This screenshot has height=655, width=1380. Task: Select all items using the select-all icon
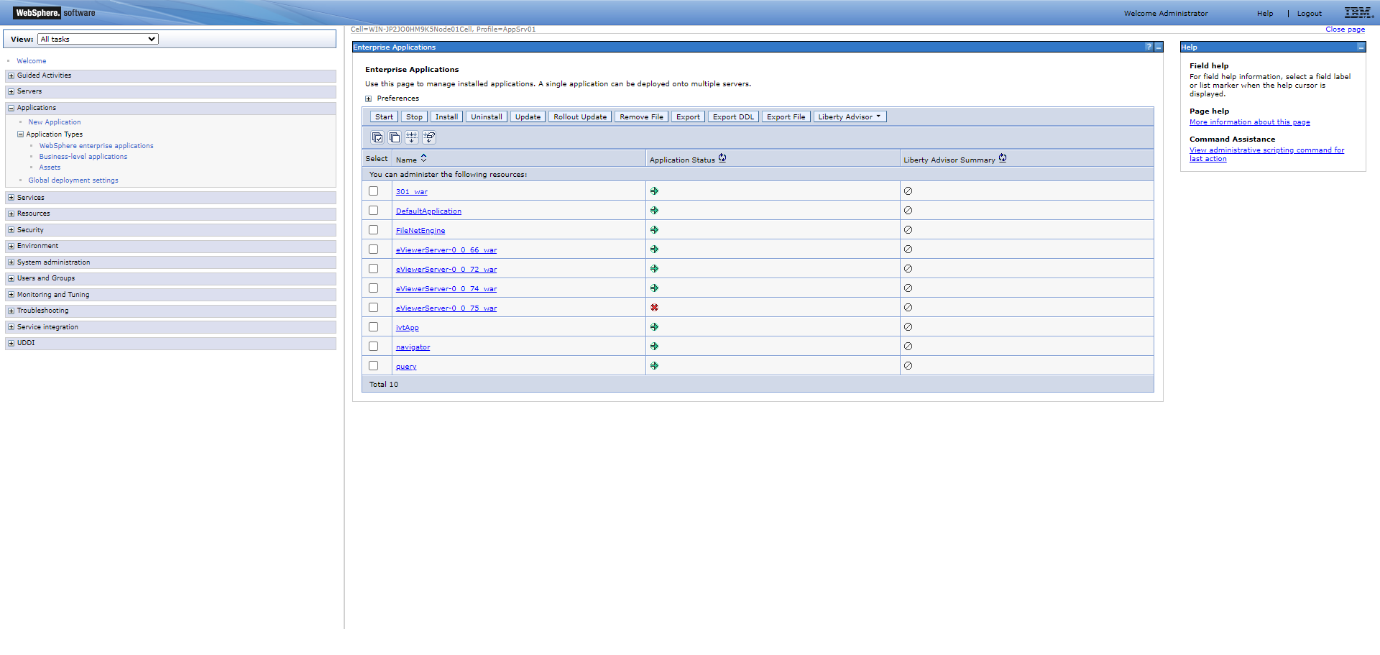coord(378,137)
